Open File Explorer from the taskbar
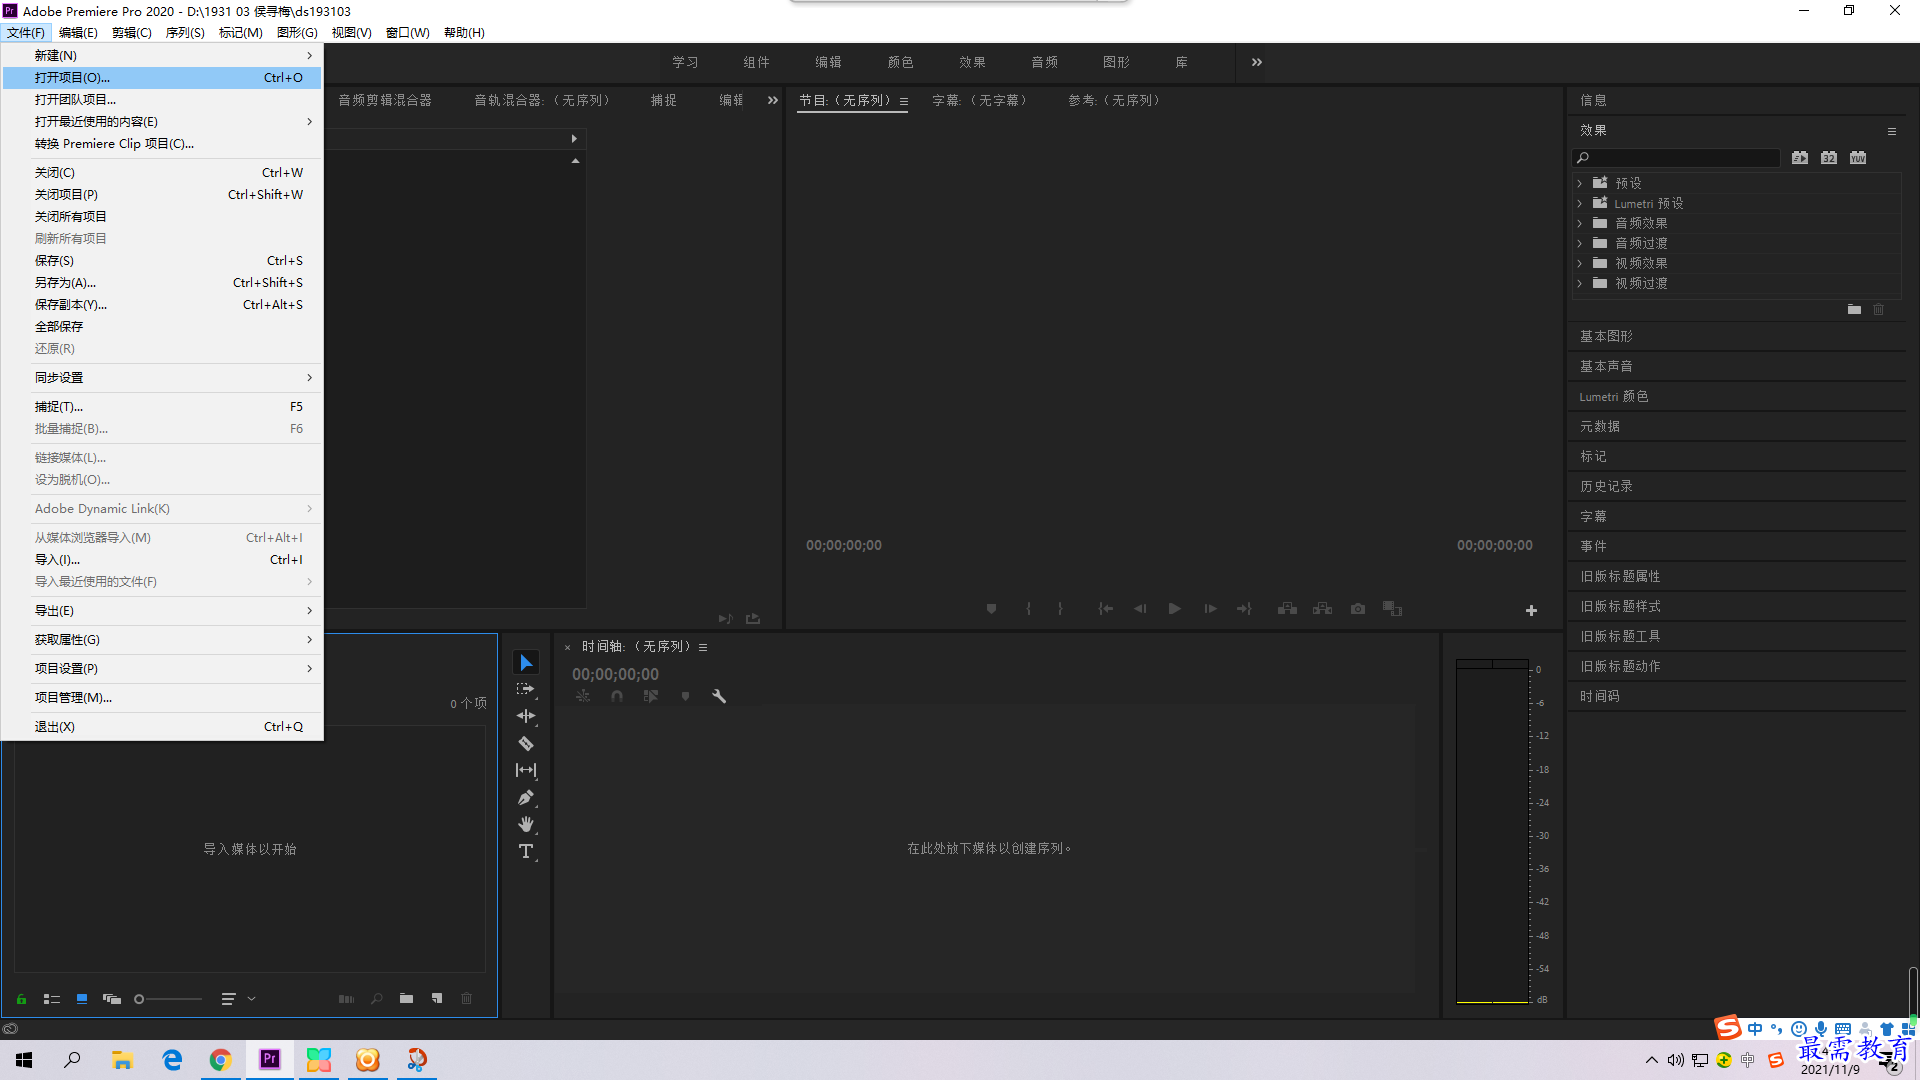 pos(122,1059)
